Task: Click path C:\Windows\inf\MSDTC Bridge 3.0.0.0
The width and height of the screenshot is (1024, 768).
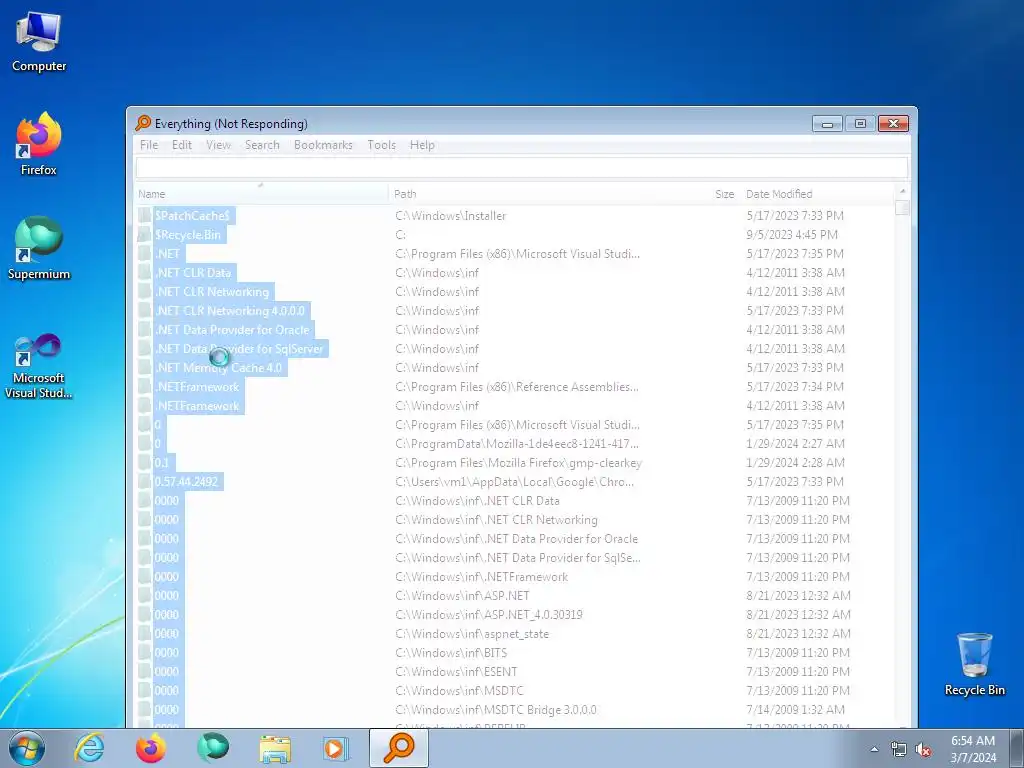Action: [496, 709]
